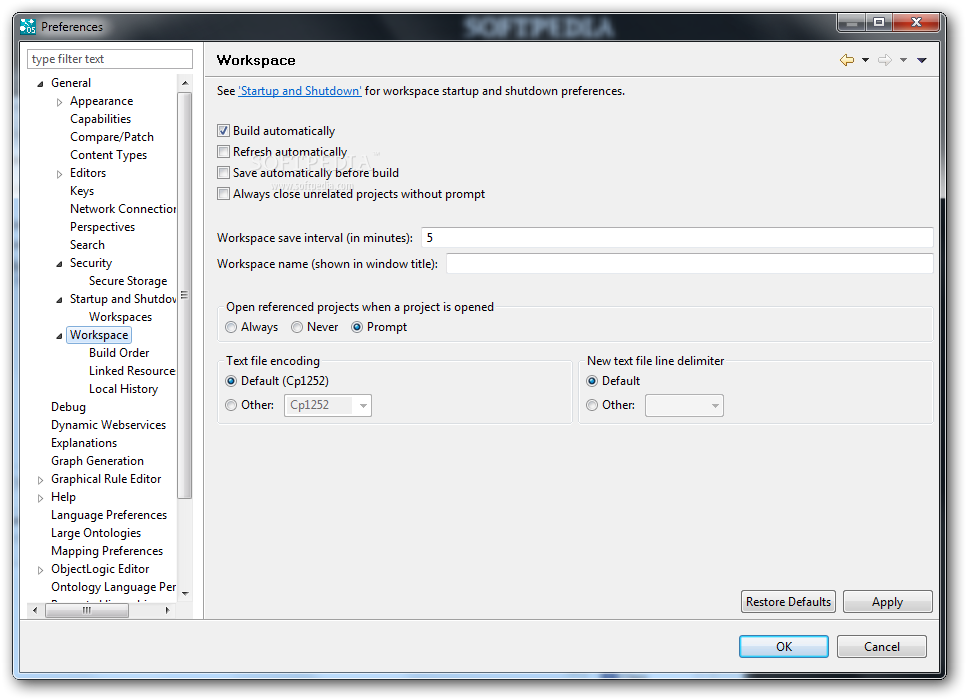Click the forward navigation arrow icon
Image resolution: width=967 pixels, height=700 pixels.
(885, 60)
